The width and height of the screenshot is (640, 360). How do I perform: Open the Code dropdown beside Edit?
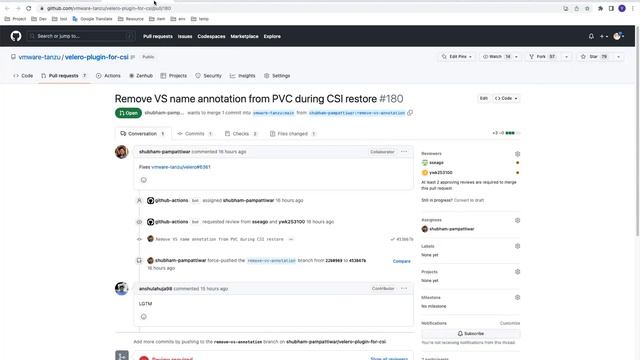[x=506, y=98]
